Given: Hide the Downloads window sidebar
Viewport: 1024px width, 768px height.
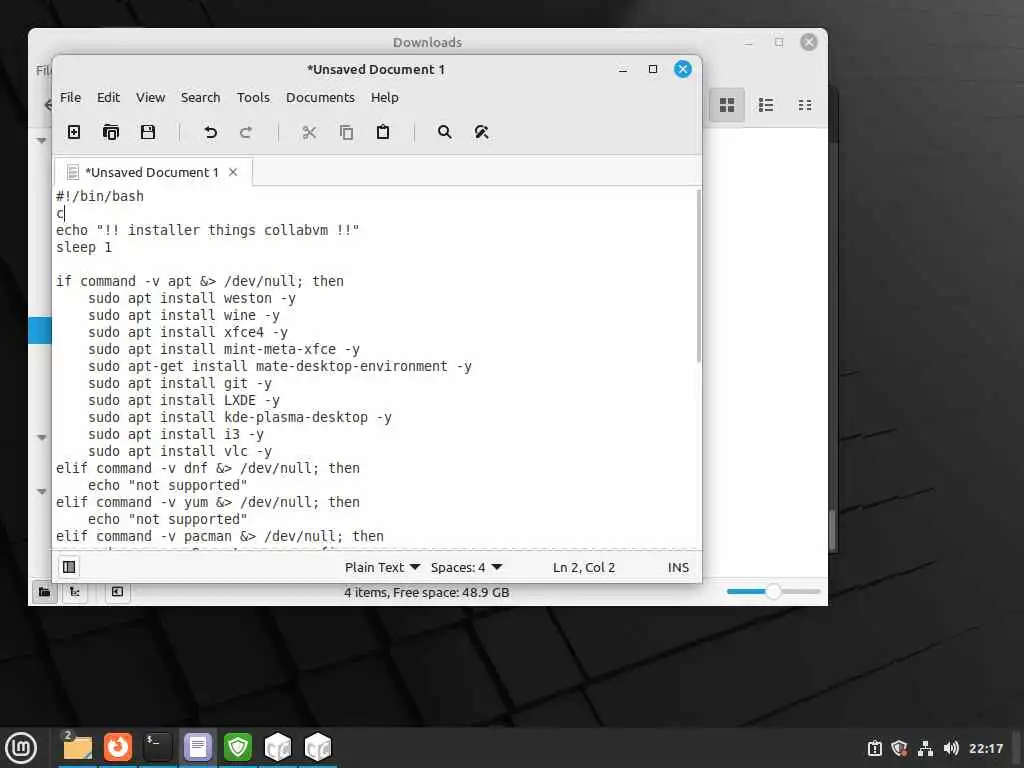Looking at the screenshot, I should (x=118, y=592).
